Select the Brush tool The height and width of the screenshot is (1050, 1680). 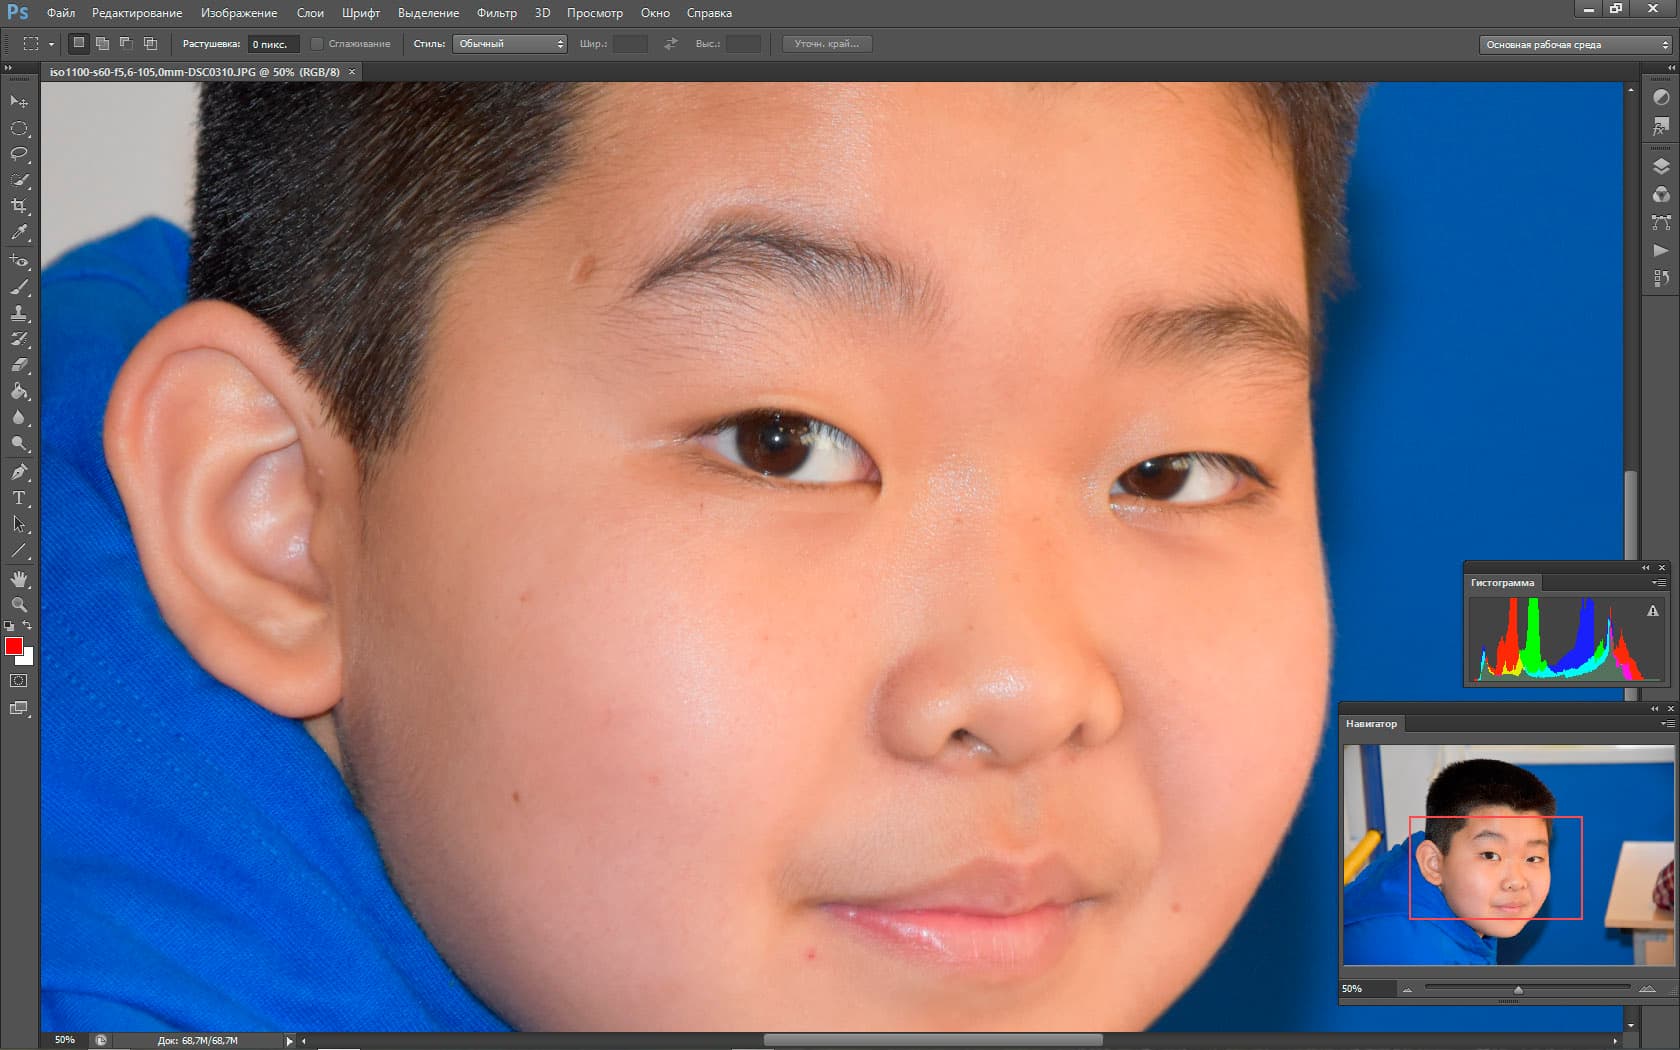(19, 287)
